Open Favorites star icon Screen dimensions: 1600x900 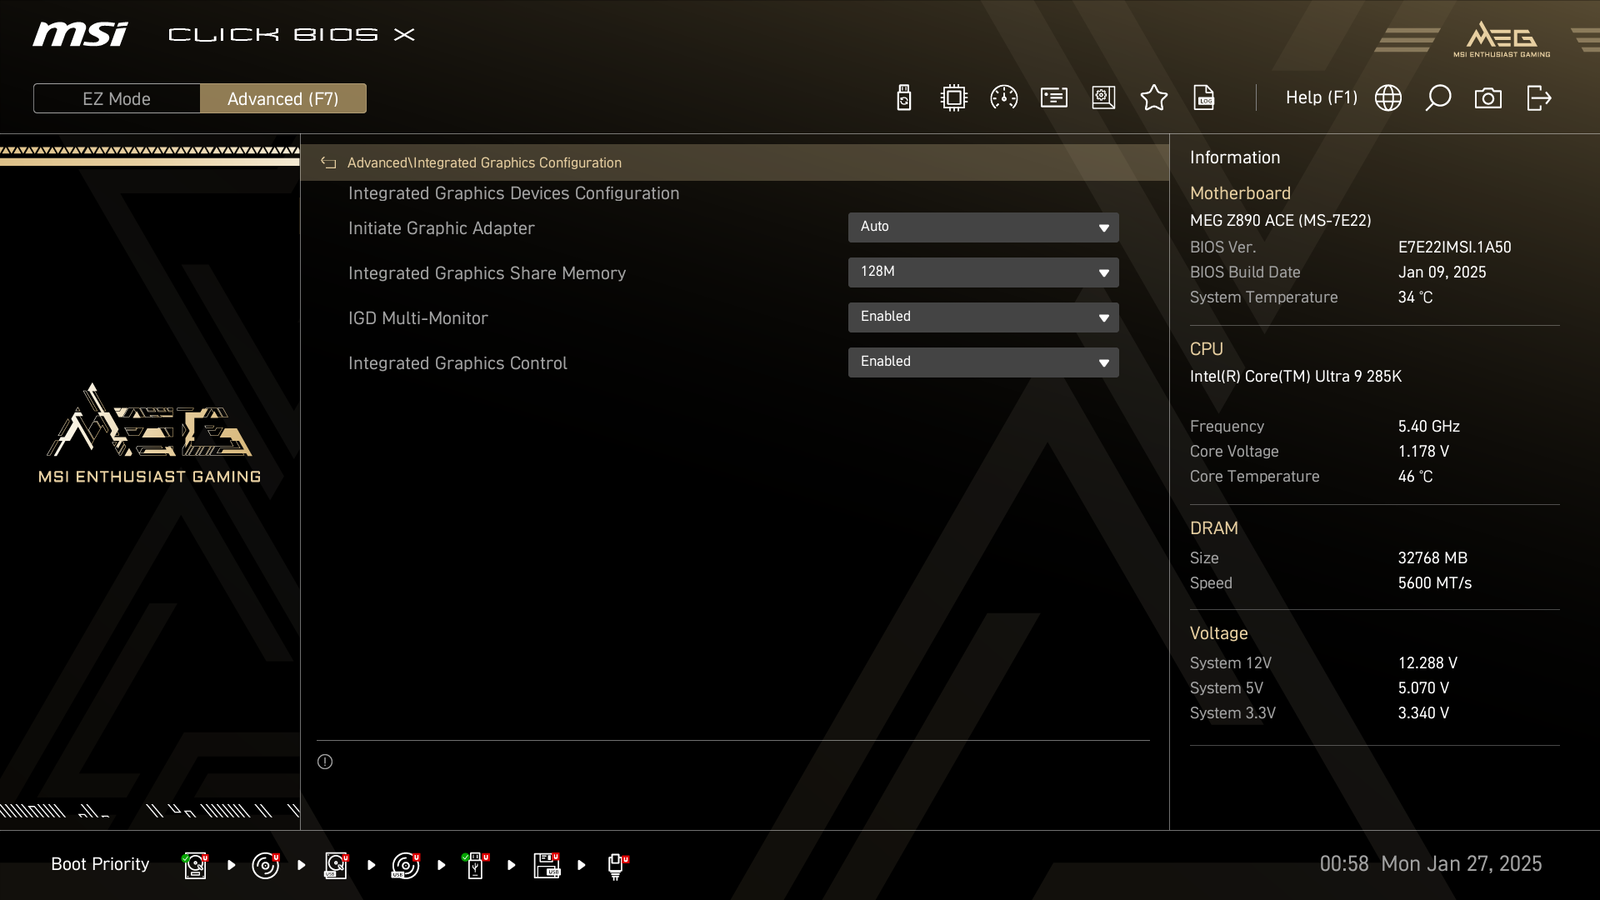(1154, 98)
